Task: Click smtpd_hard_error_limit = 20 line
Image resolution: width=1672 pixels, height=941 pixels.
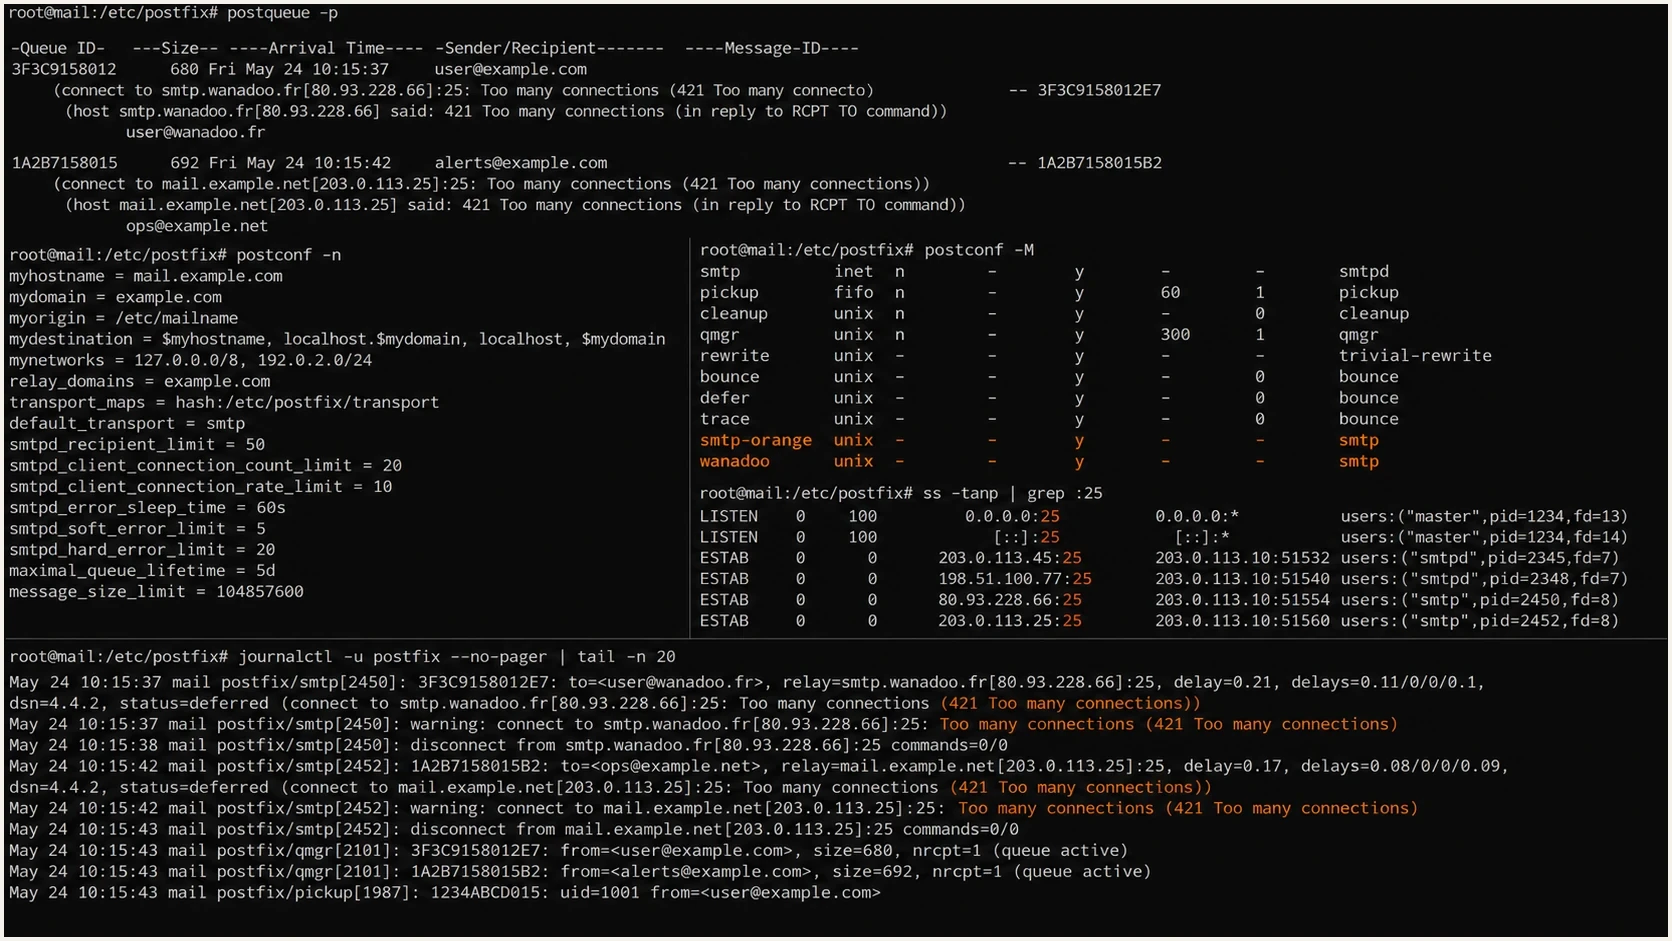Action: (x=142, y=549)
